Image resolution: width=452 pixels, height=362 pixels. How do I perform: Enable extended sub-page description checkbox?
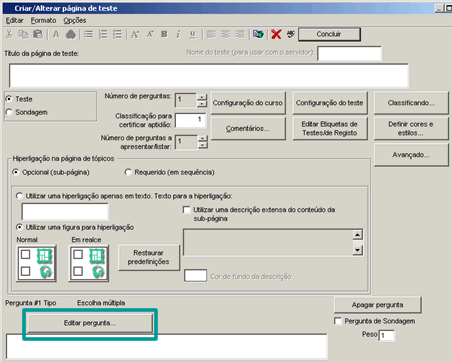187,210
